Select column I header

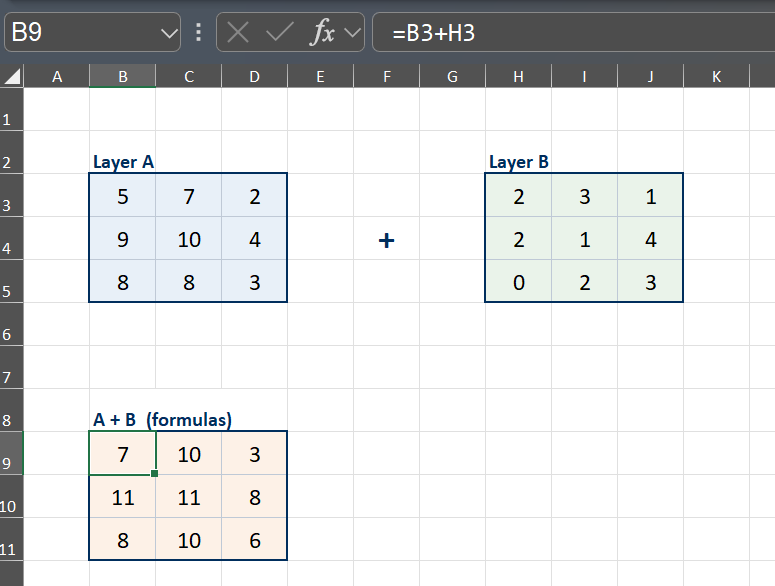tap(584, 77)
